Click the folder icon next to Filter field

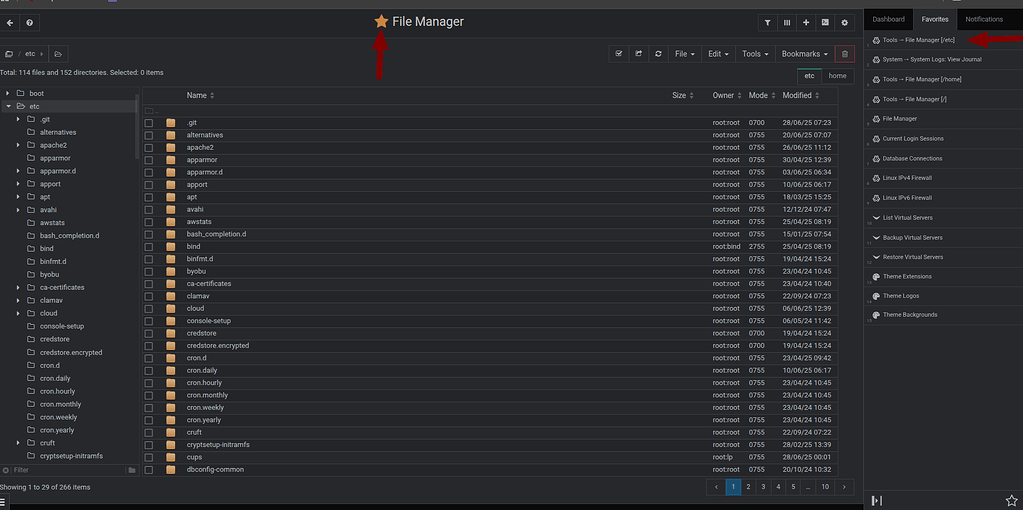point(132,470)
